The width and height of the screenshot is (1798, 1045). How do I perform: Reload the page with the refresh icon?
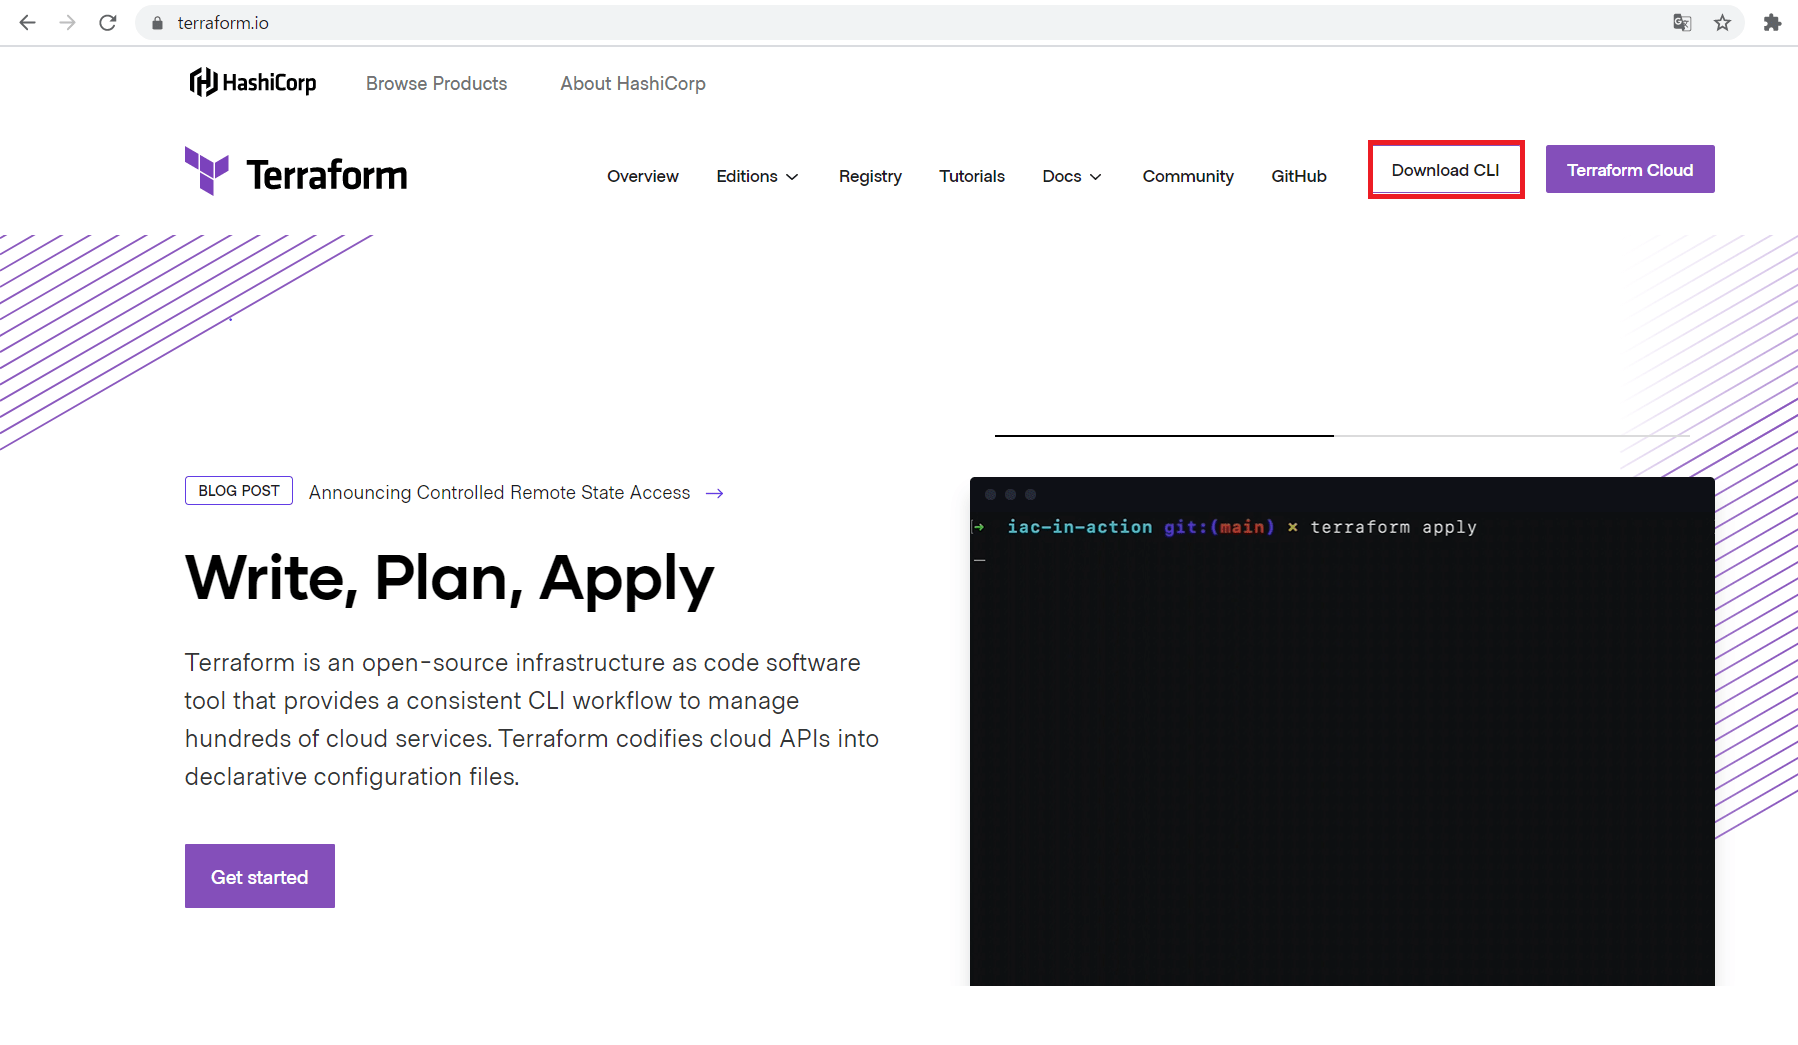click(x=108, y=22)
